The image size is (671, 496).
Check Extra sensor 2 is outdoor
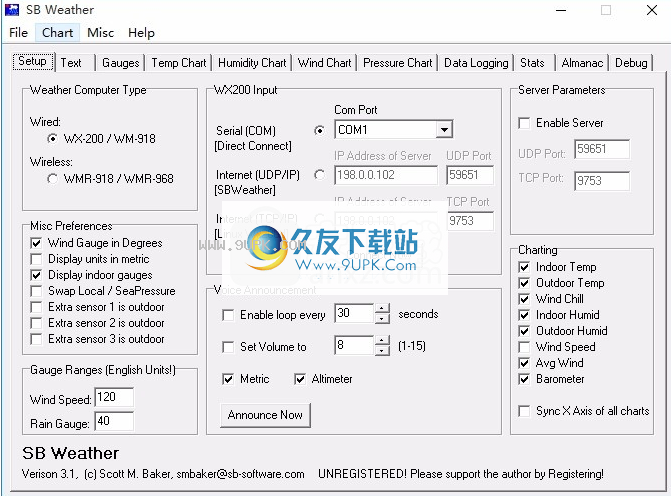click(36, 323)
